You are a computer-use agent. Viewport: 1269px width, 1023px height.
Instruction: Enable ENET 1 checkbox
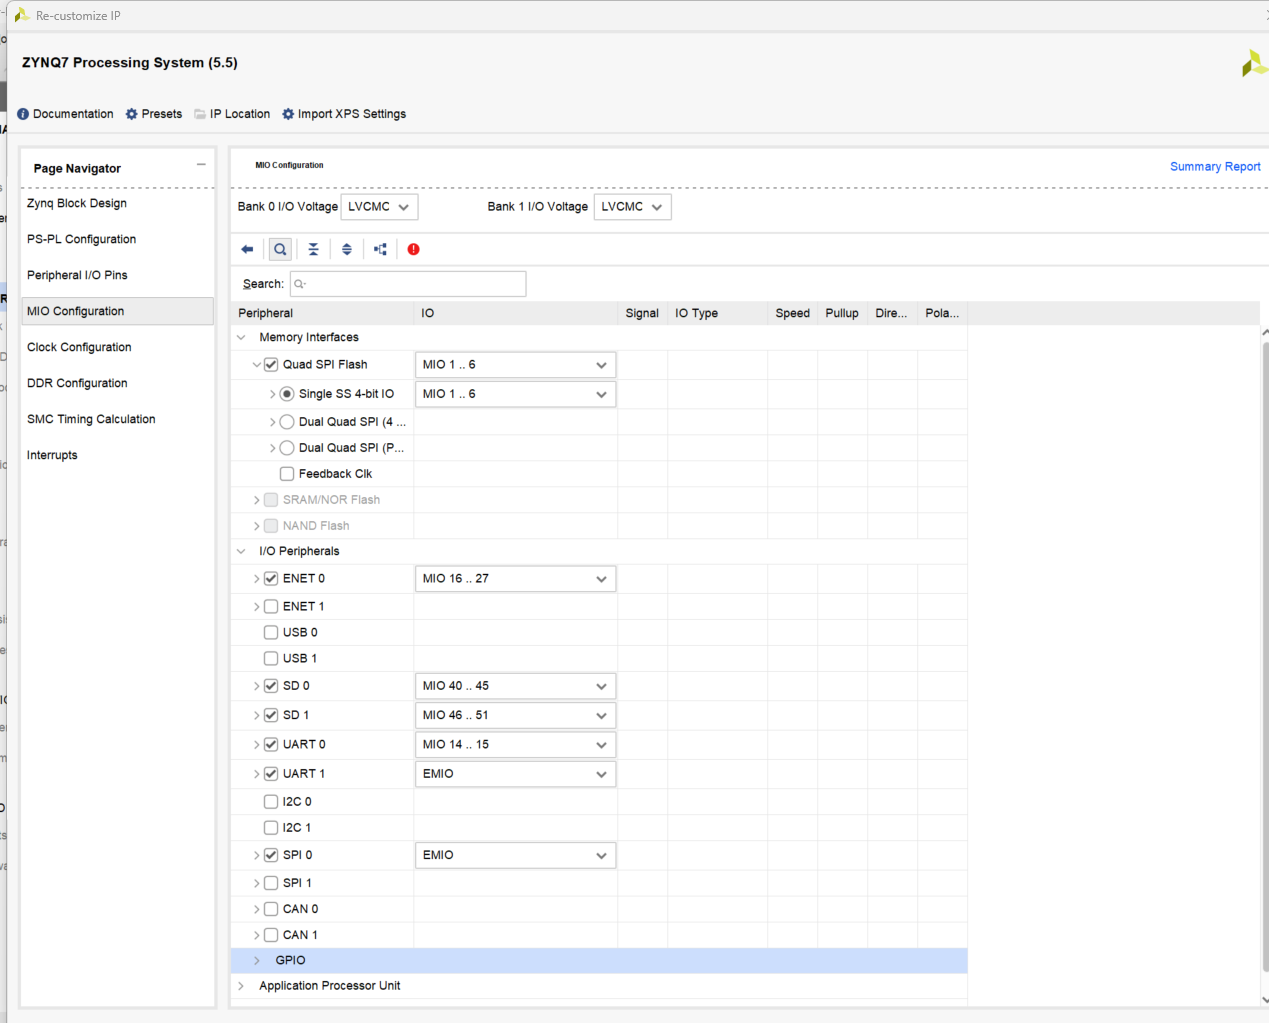(271, 606)
